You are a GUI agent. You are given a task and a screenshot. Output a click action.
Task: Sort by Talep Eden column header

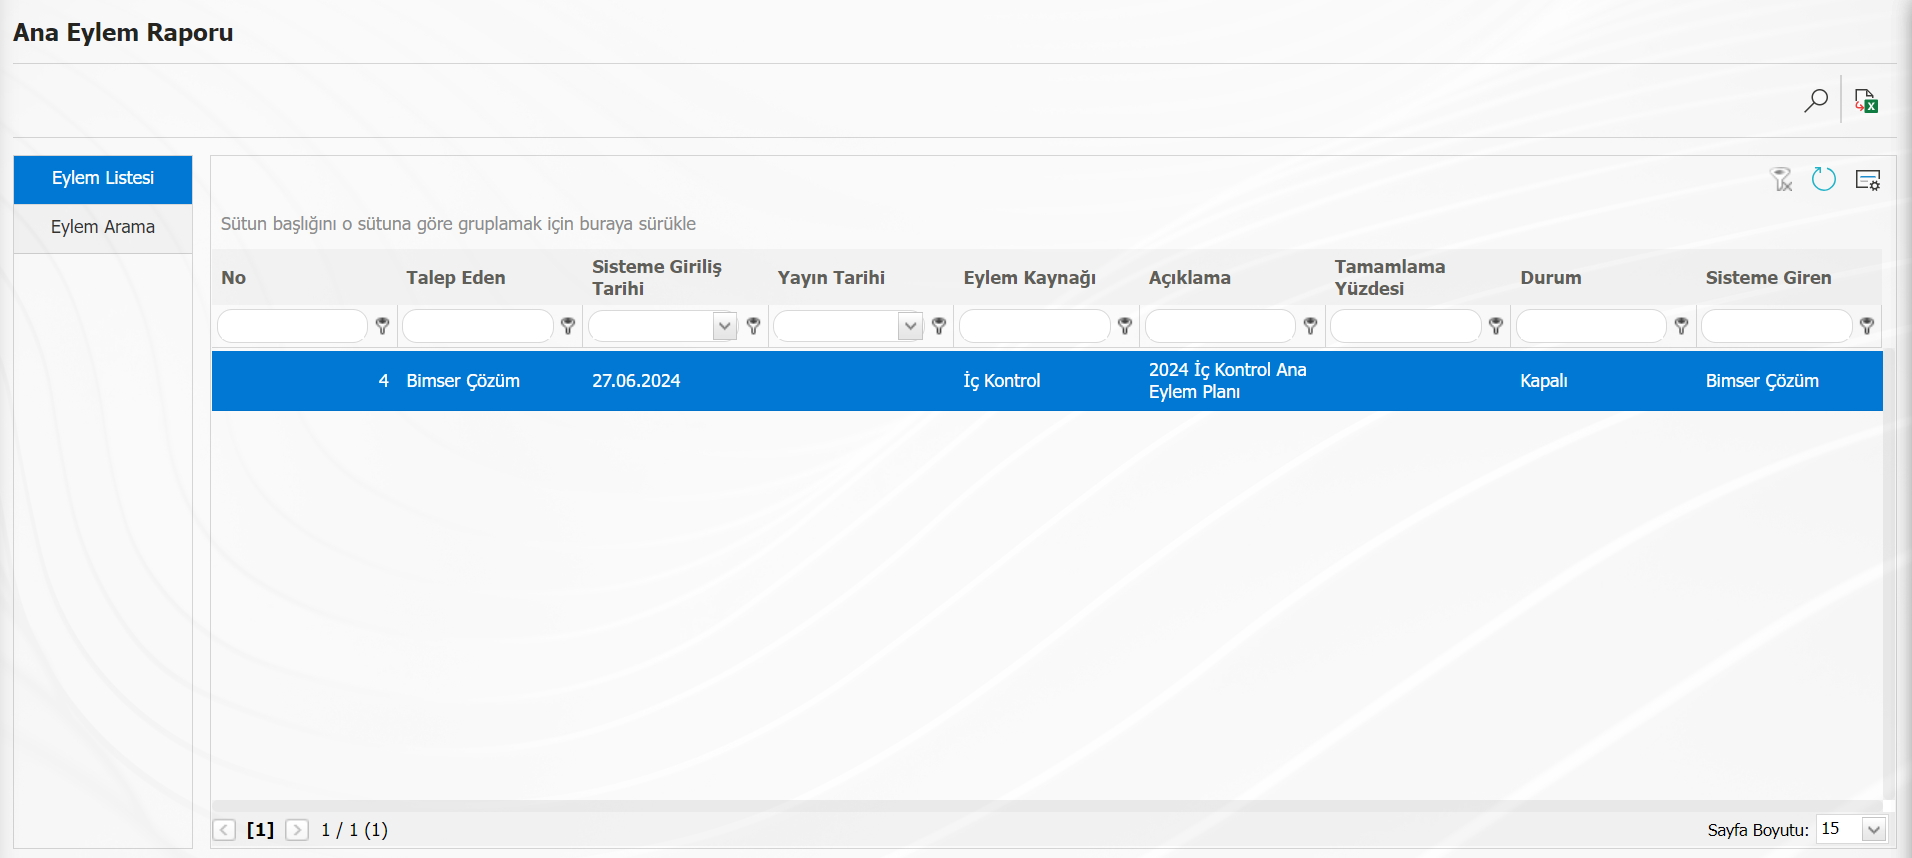(x=456, y=278)
